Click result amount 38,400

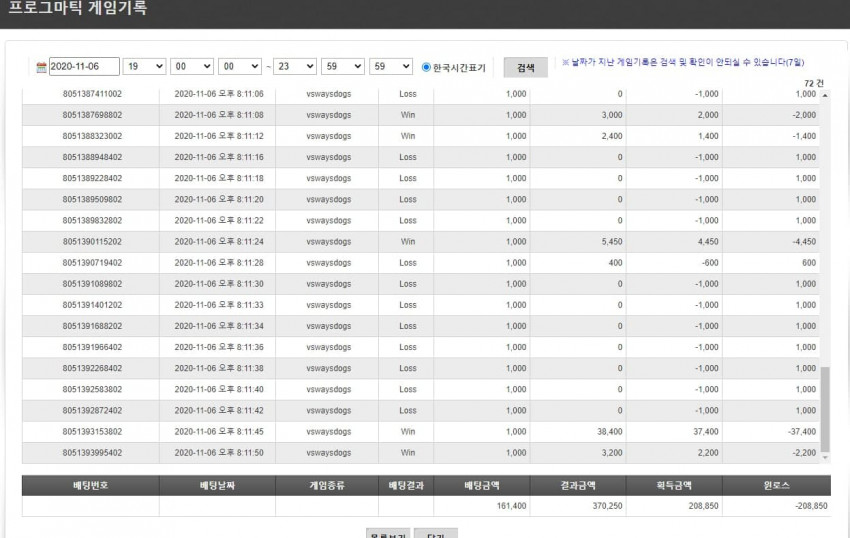pos(609,432)
